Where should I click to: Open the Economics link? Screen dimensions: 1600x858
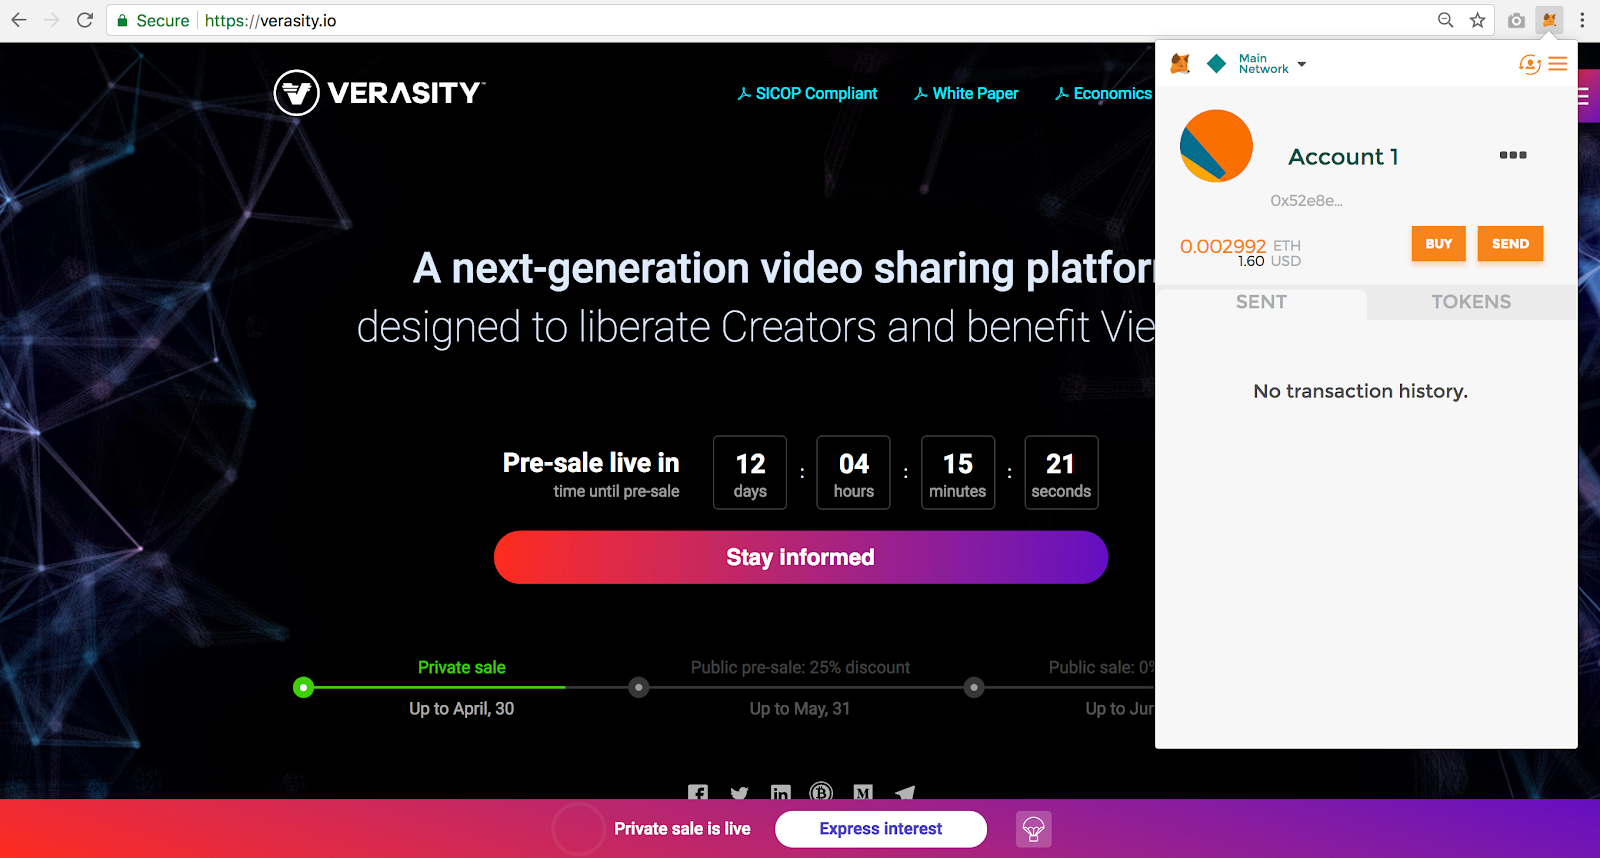1104,93
